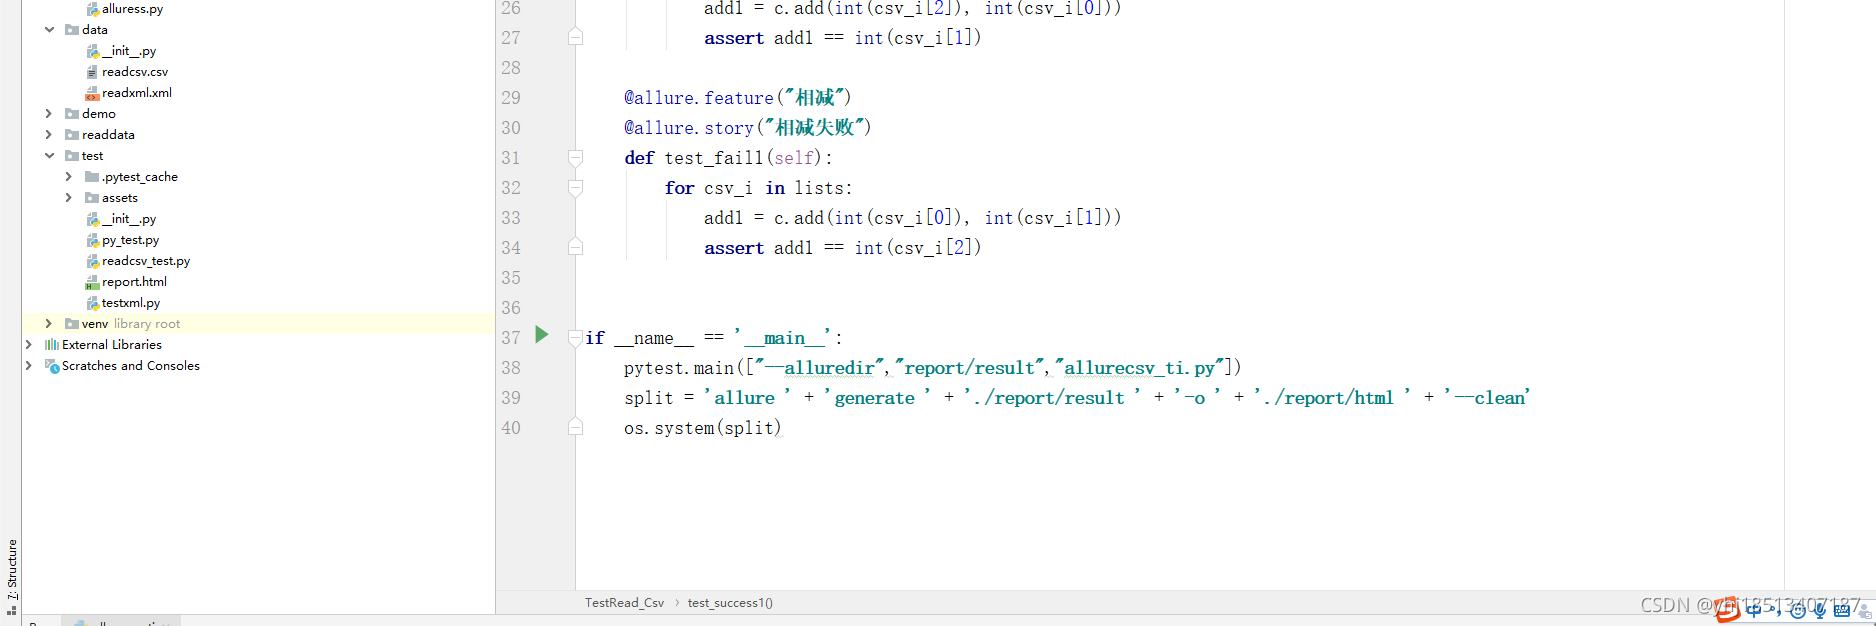This screenshot has width=1876, height=626.
Task: Click the Sogou input method logo
Action: (1728, 609)
